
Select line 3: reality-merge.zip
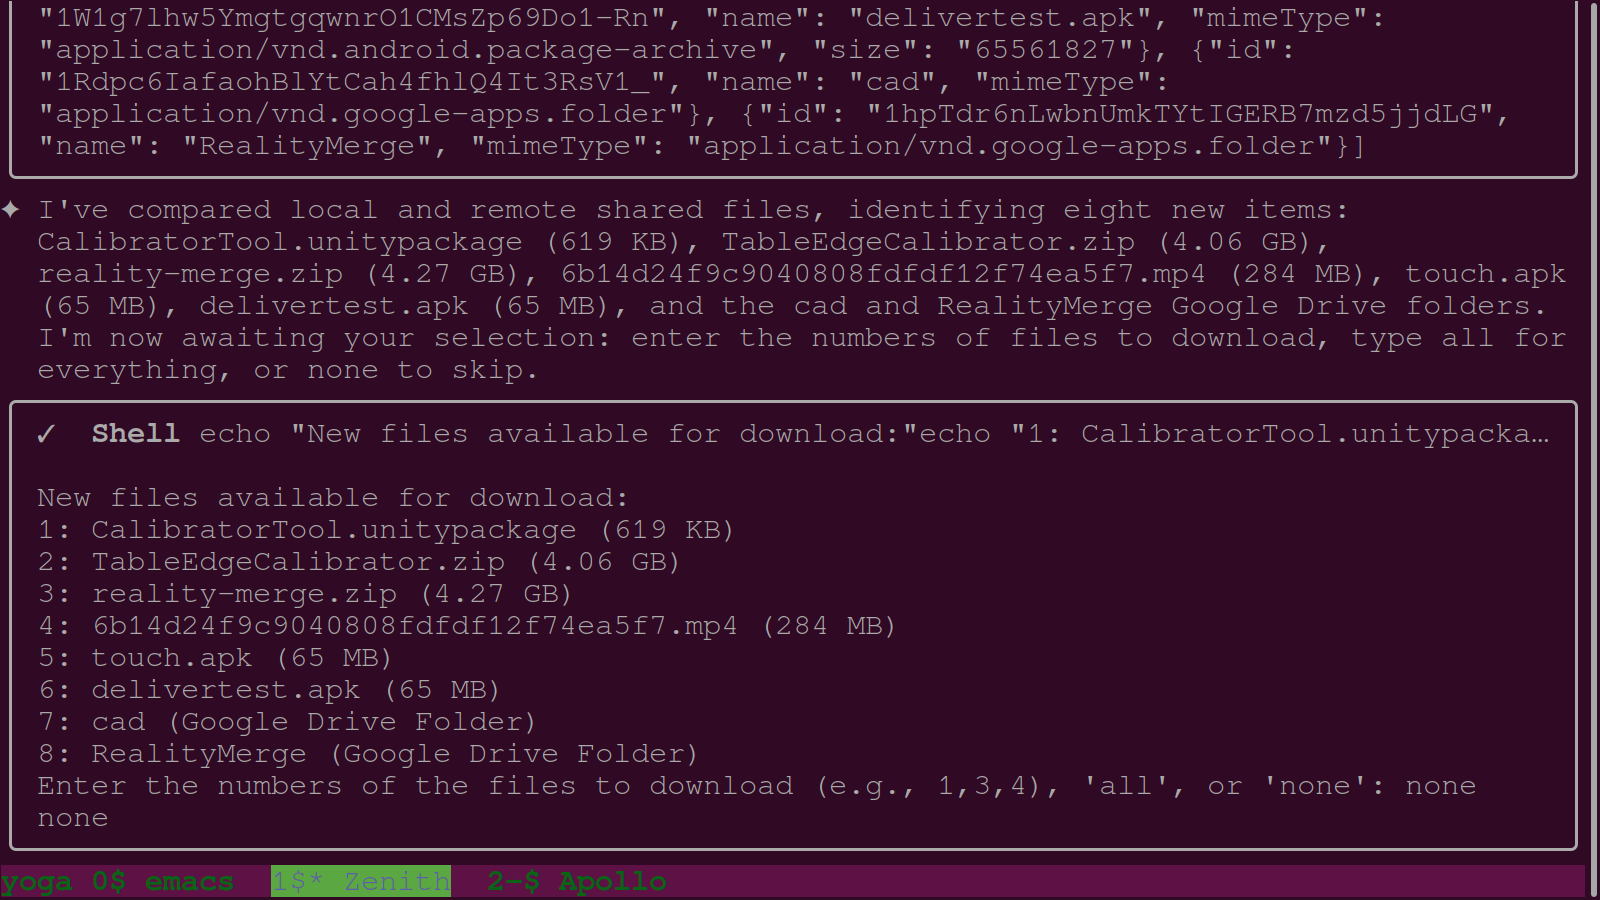tap(305, 593)
